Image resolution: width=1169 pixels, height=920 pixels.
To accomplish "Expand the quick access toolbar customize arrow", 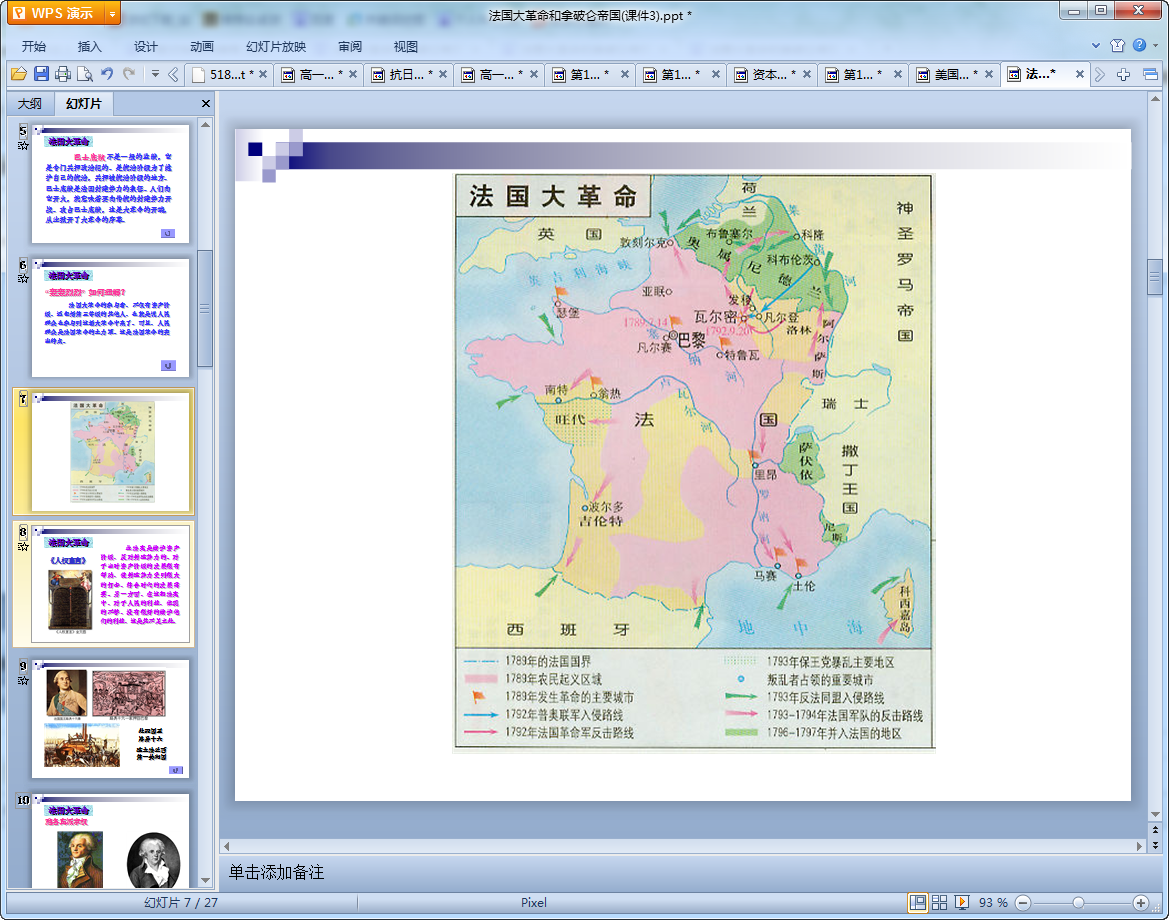I will pos(155,73).
